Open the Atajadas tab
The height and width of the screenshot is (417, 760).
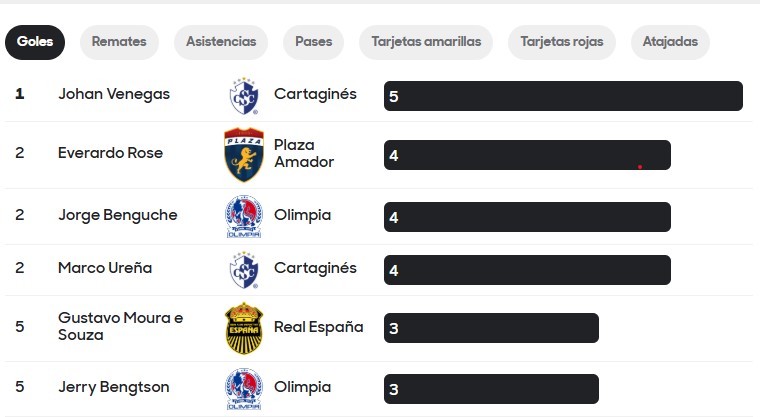click(x=670, y=42)
